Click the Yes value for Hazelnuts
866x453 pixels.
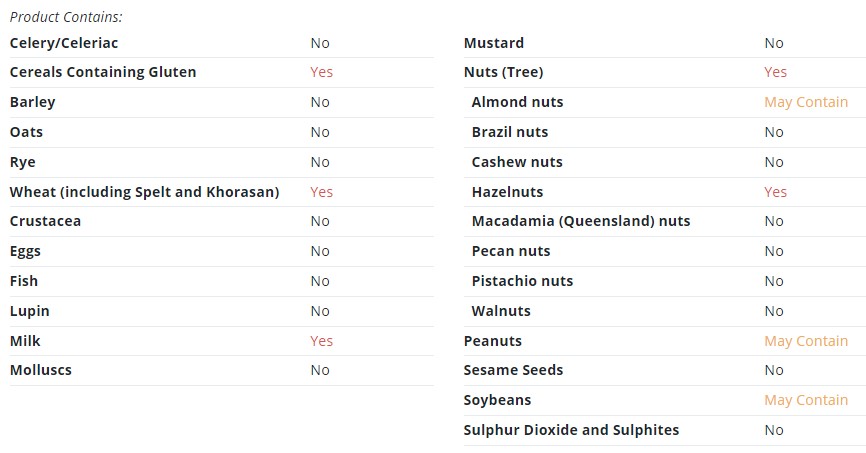pyautogui.click(x=775, y=192)
